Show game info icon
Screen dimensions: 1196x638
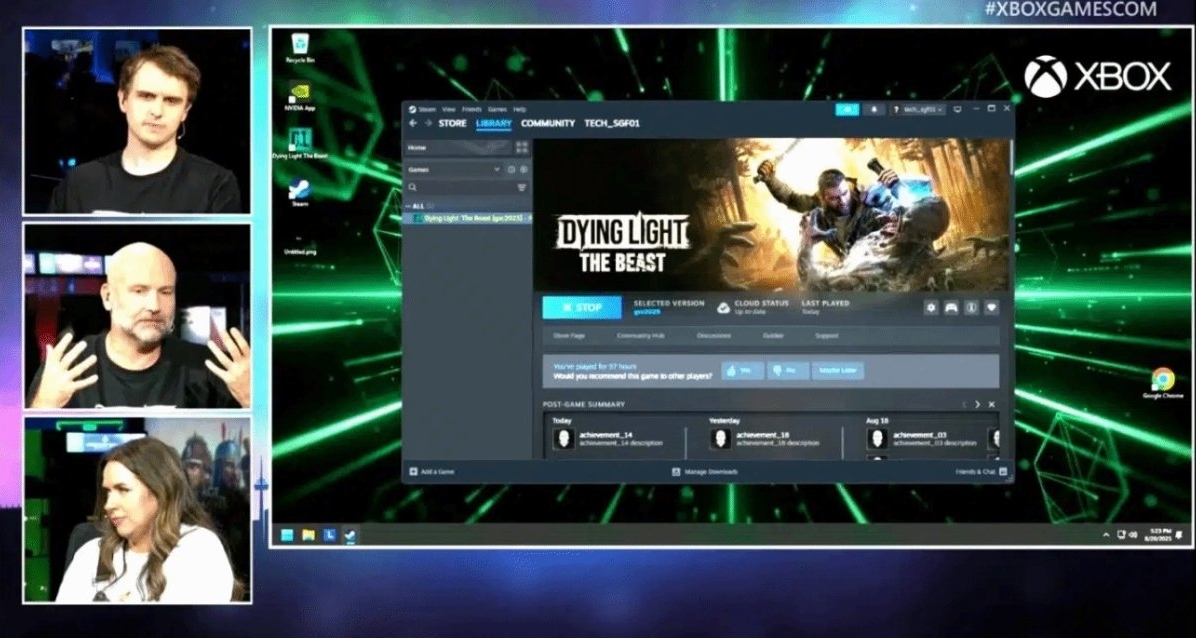coord(971,308)
